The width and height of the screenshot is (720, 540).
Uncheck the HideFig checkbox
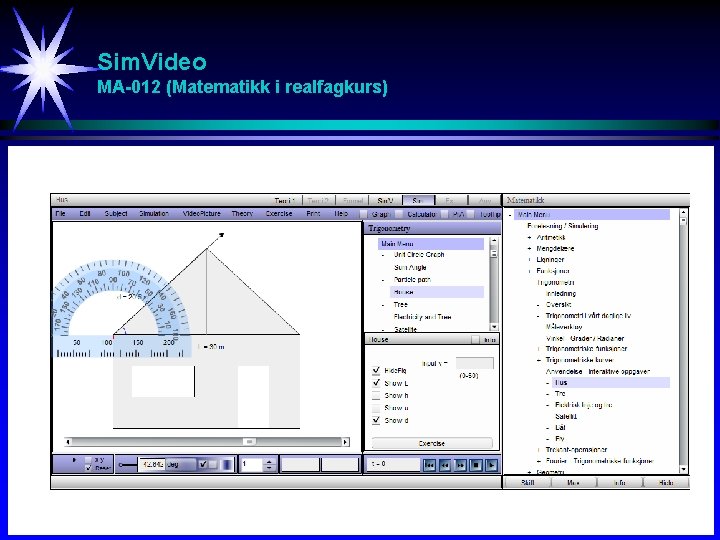[x=376, y=370]
